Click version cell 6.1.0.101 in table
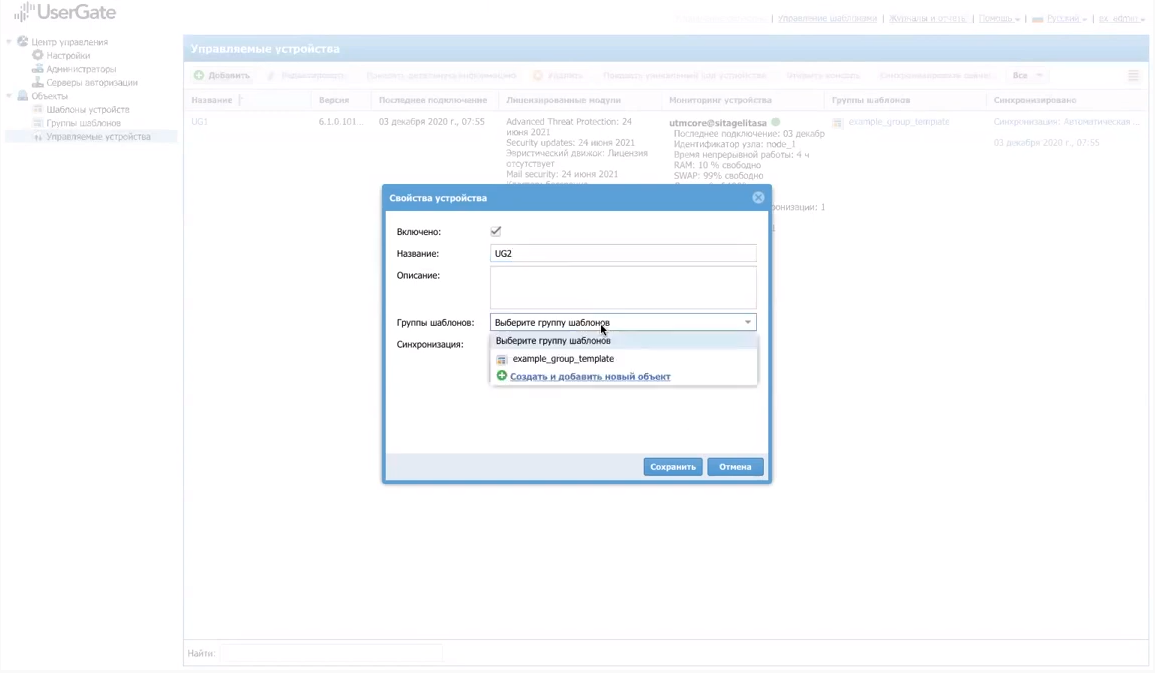This screenshot has width=1155, height=673. point(340,121)
